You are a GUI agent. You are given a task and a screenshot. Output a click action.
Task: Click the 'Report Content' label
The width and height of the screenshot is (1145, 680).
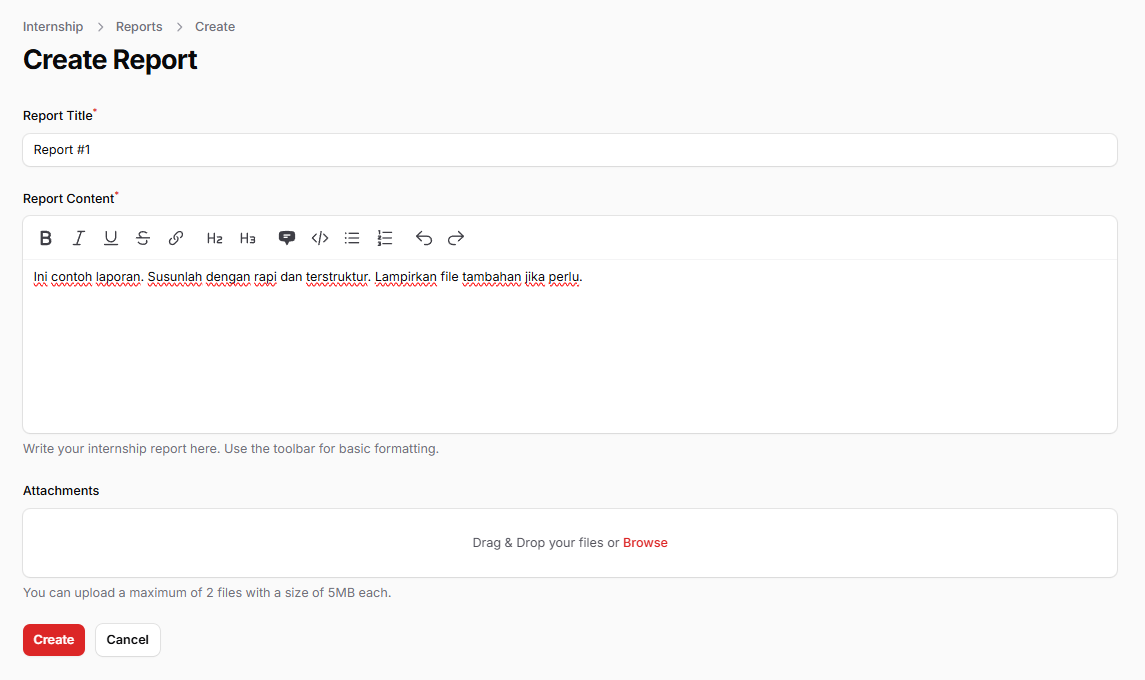69,199
